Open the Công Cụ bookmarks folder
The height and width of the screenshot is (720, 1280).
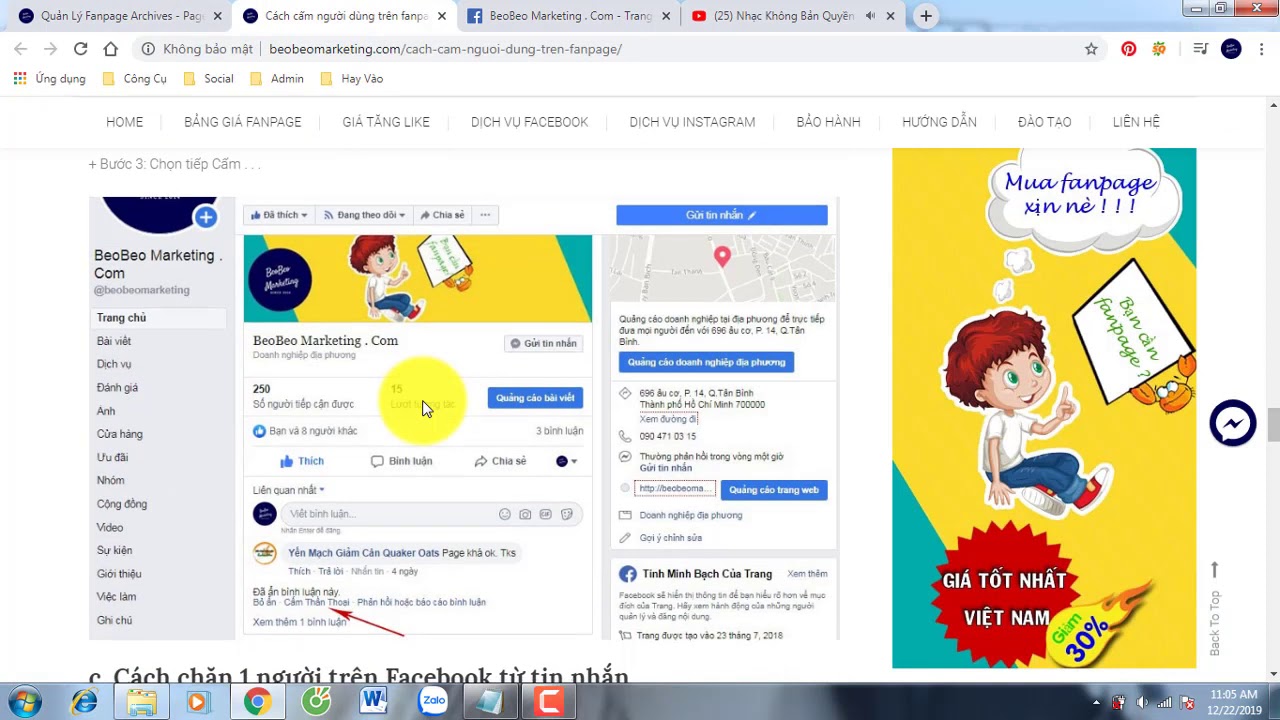[135, 78]
